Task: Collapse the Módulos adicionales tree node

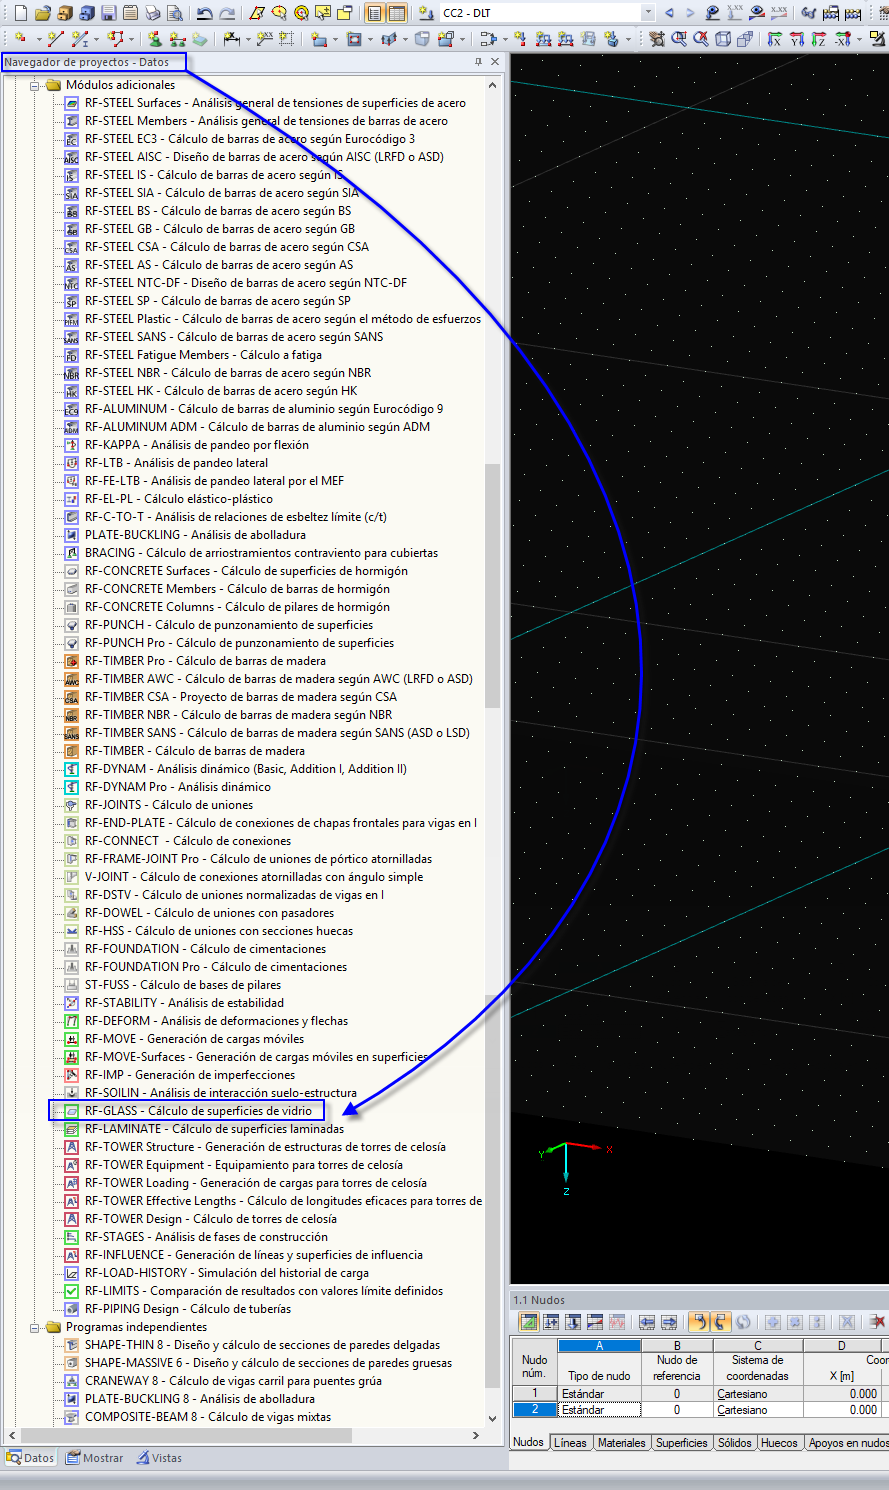Action: [x=34, y=85]
